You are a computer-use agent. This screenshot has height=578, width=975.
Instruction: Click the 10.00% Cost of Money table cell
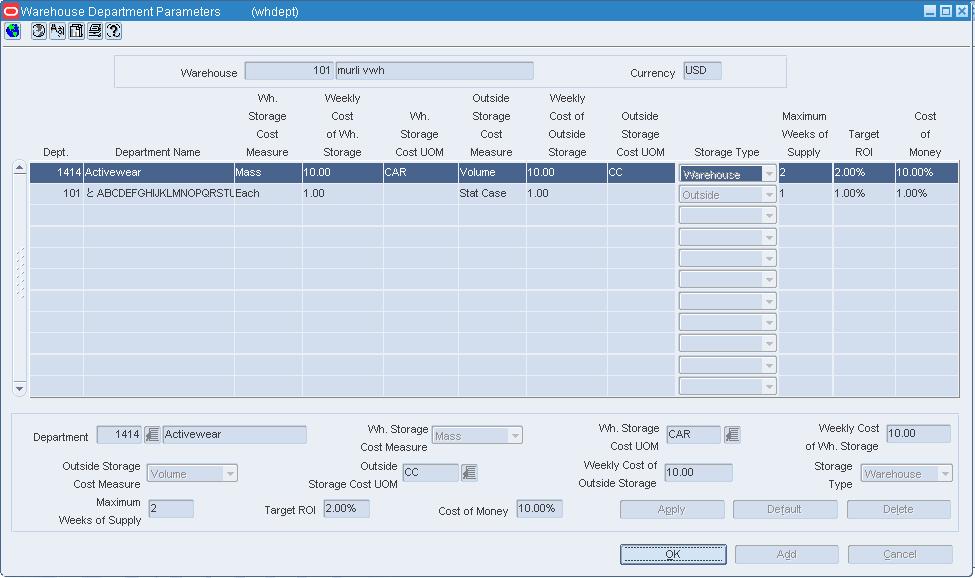pos(926,173)
